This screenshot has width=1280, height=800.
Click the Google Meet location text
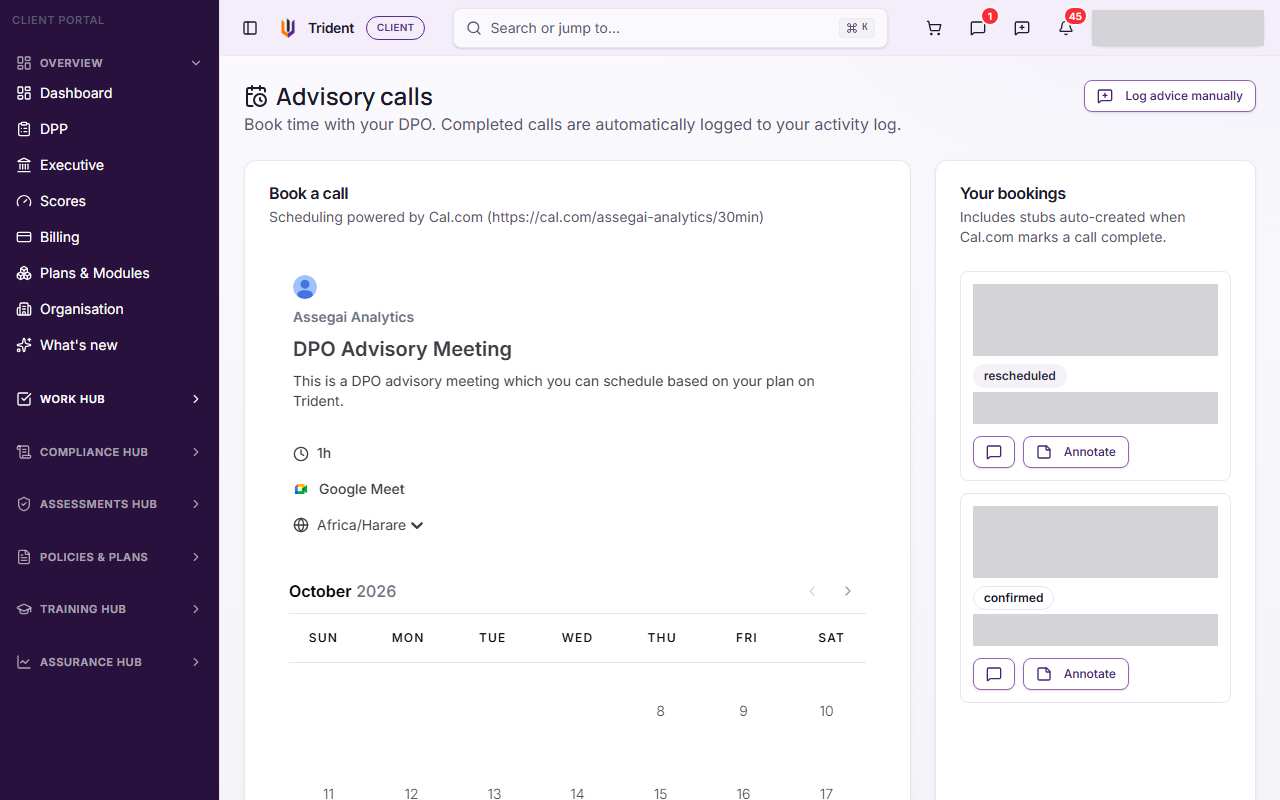[362, 489]
